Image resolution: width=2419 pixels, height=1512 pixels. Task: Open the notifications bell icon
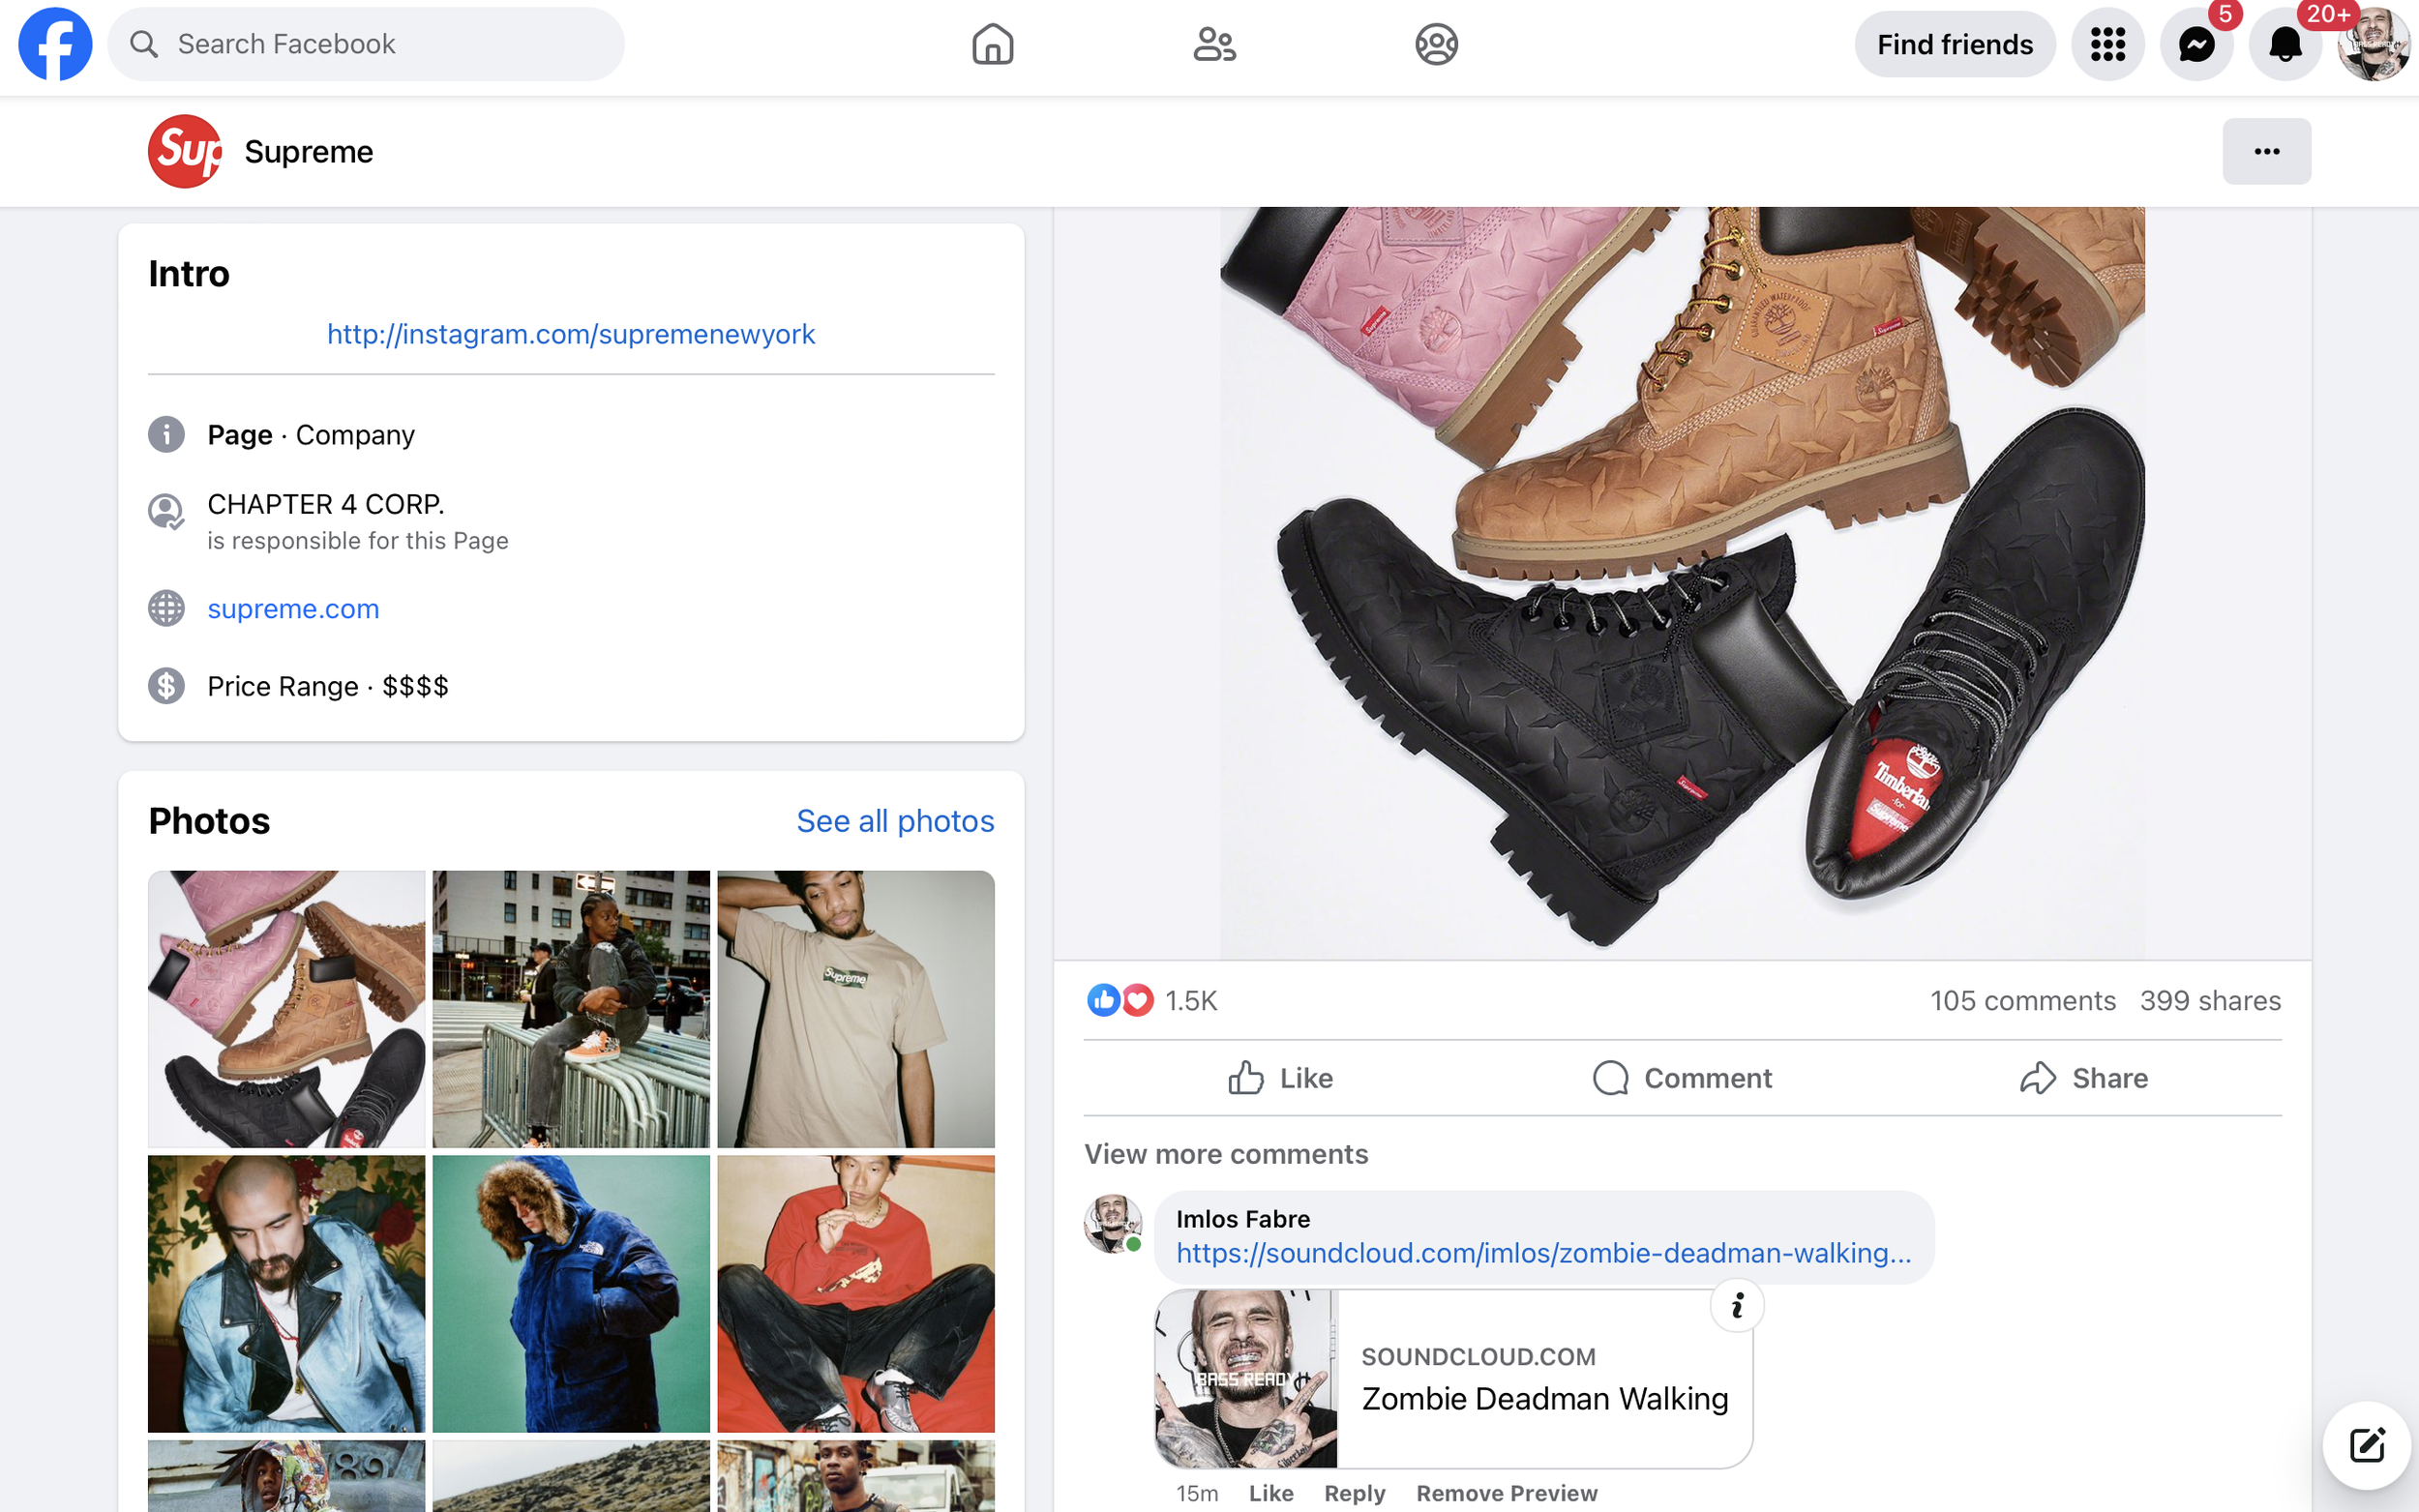coord(2285,44)
